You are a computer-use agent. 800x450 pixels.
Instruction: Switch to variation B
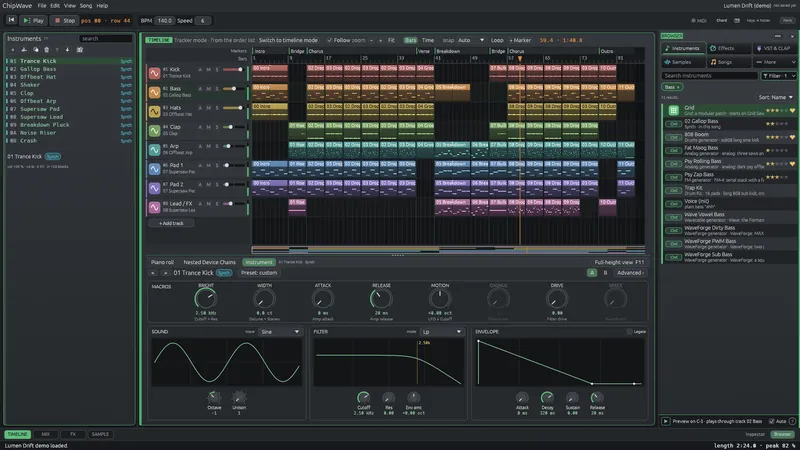pos(606,273)
